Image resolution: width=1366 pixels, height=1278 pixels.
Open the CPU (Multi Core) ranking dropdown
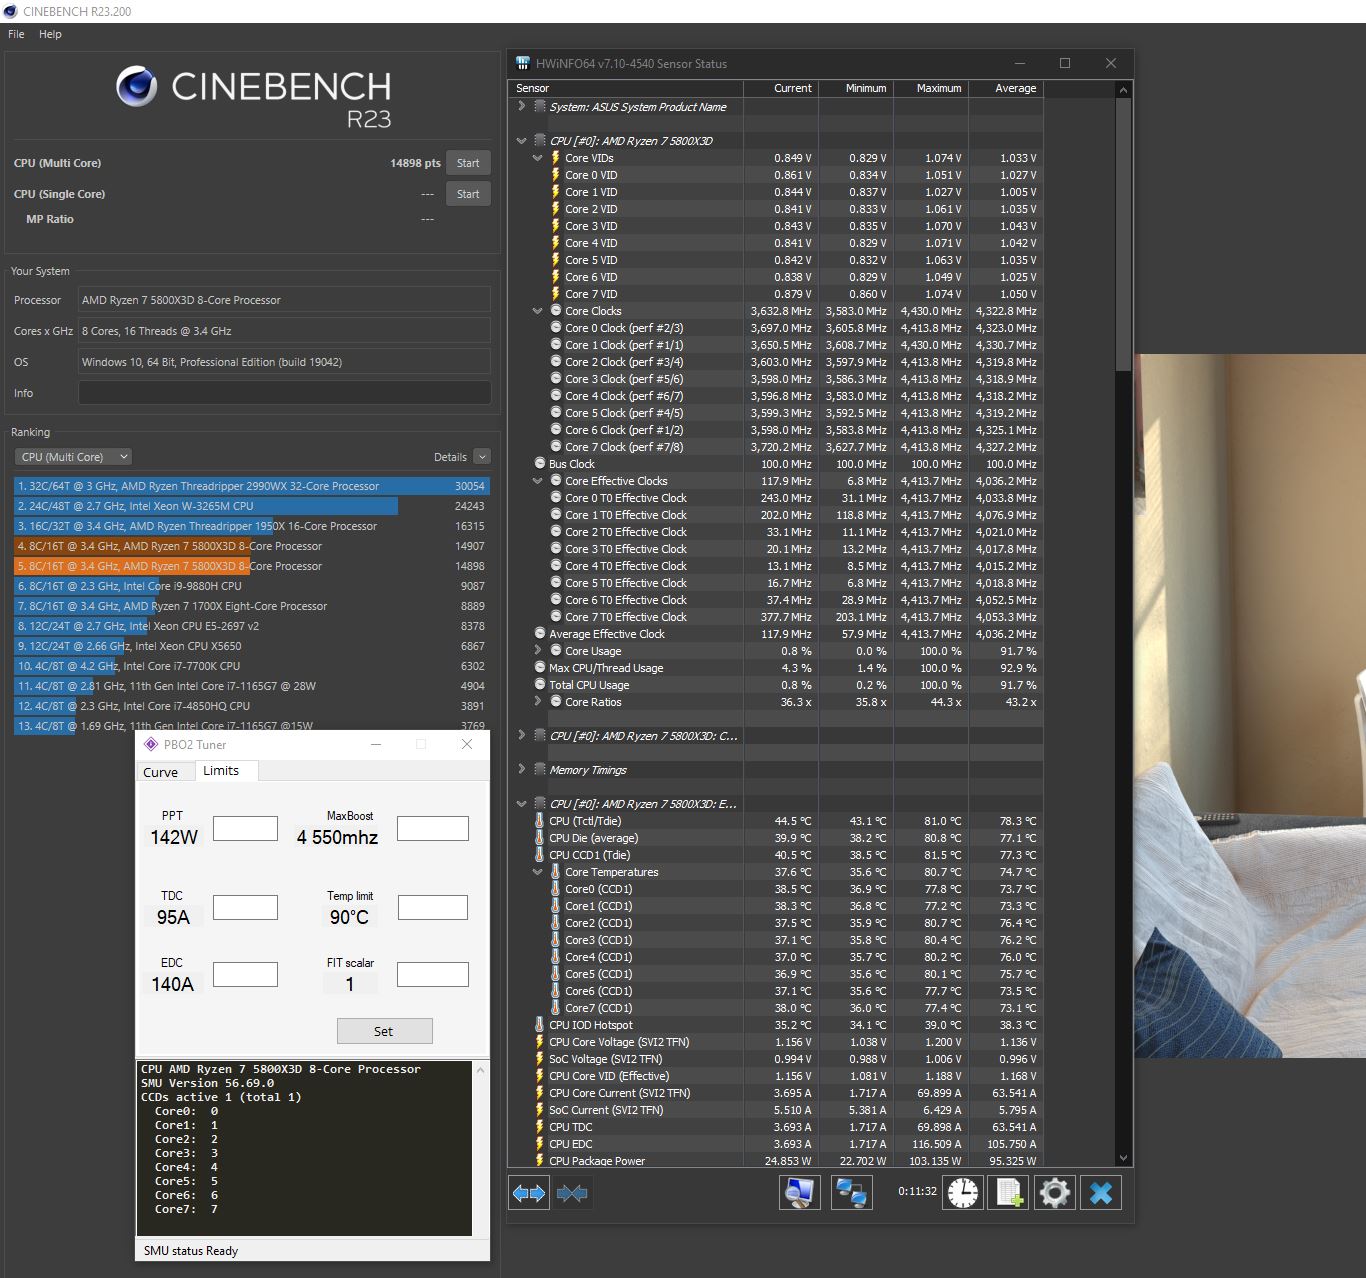(x=73, y=457)
